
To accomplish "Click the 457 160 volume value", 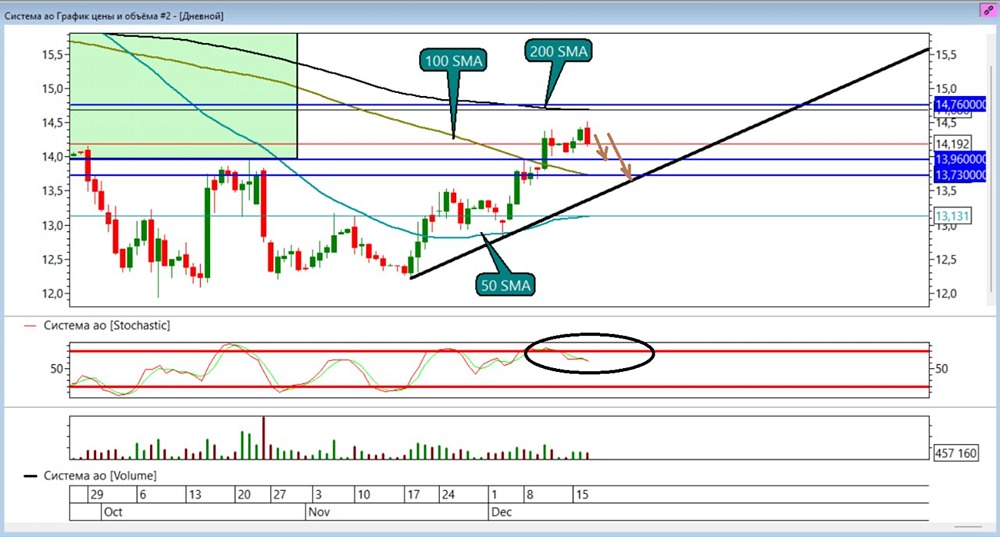I will pyautogui.click(x=955, y=453).
